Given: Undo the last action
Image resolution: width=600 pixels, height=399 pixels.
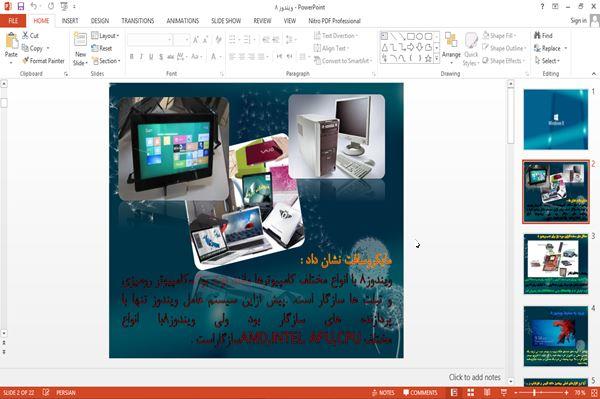Looking at the screenshot, I should [34, 6].
